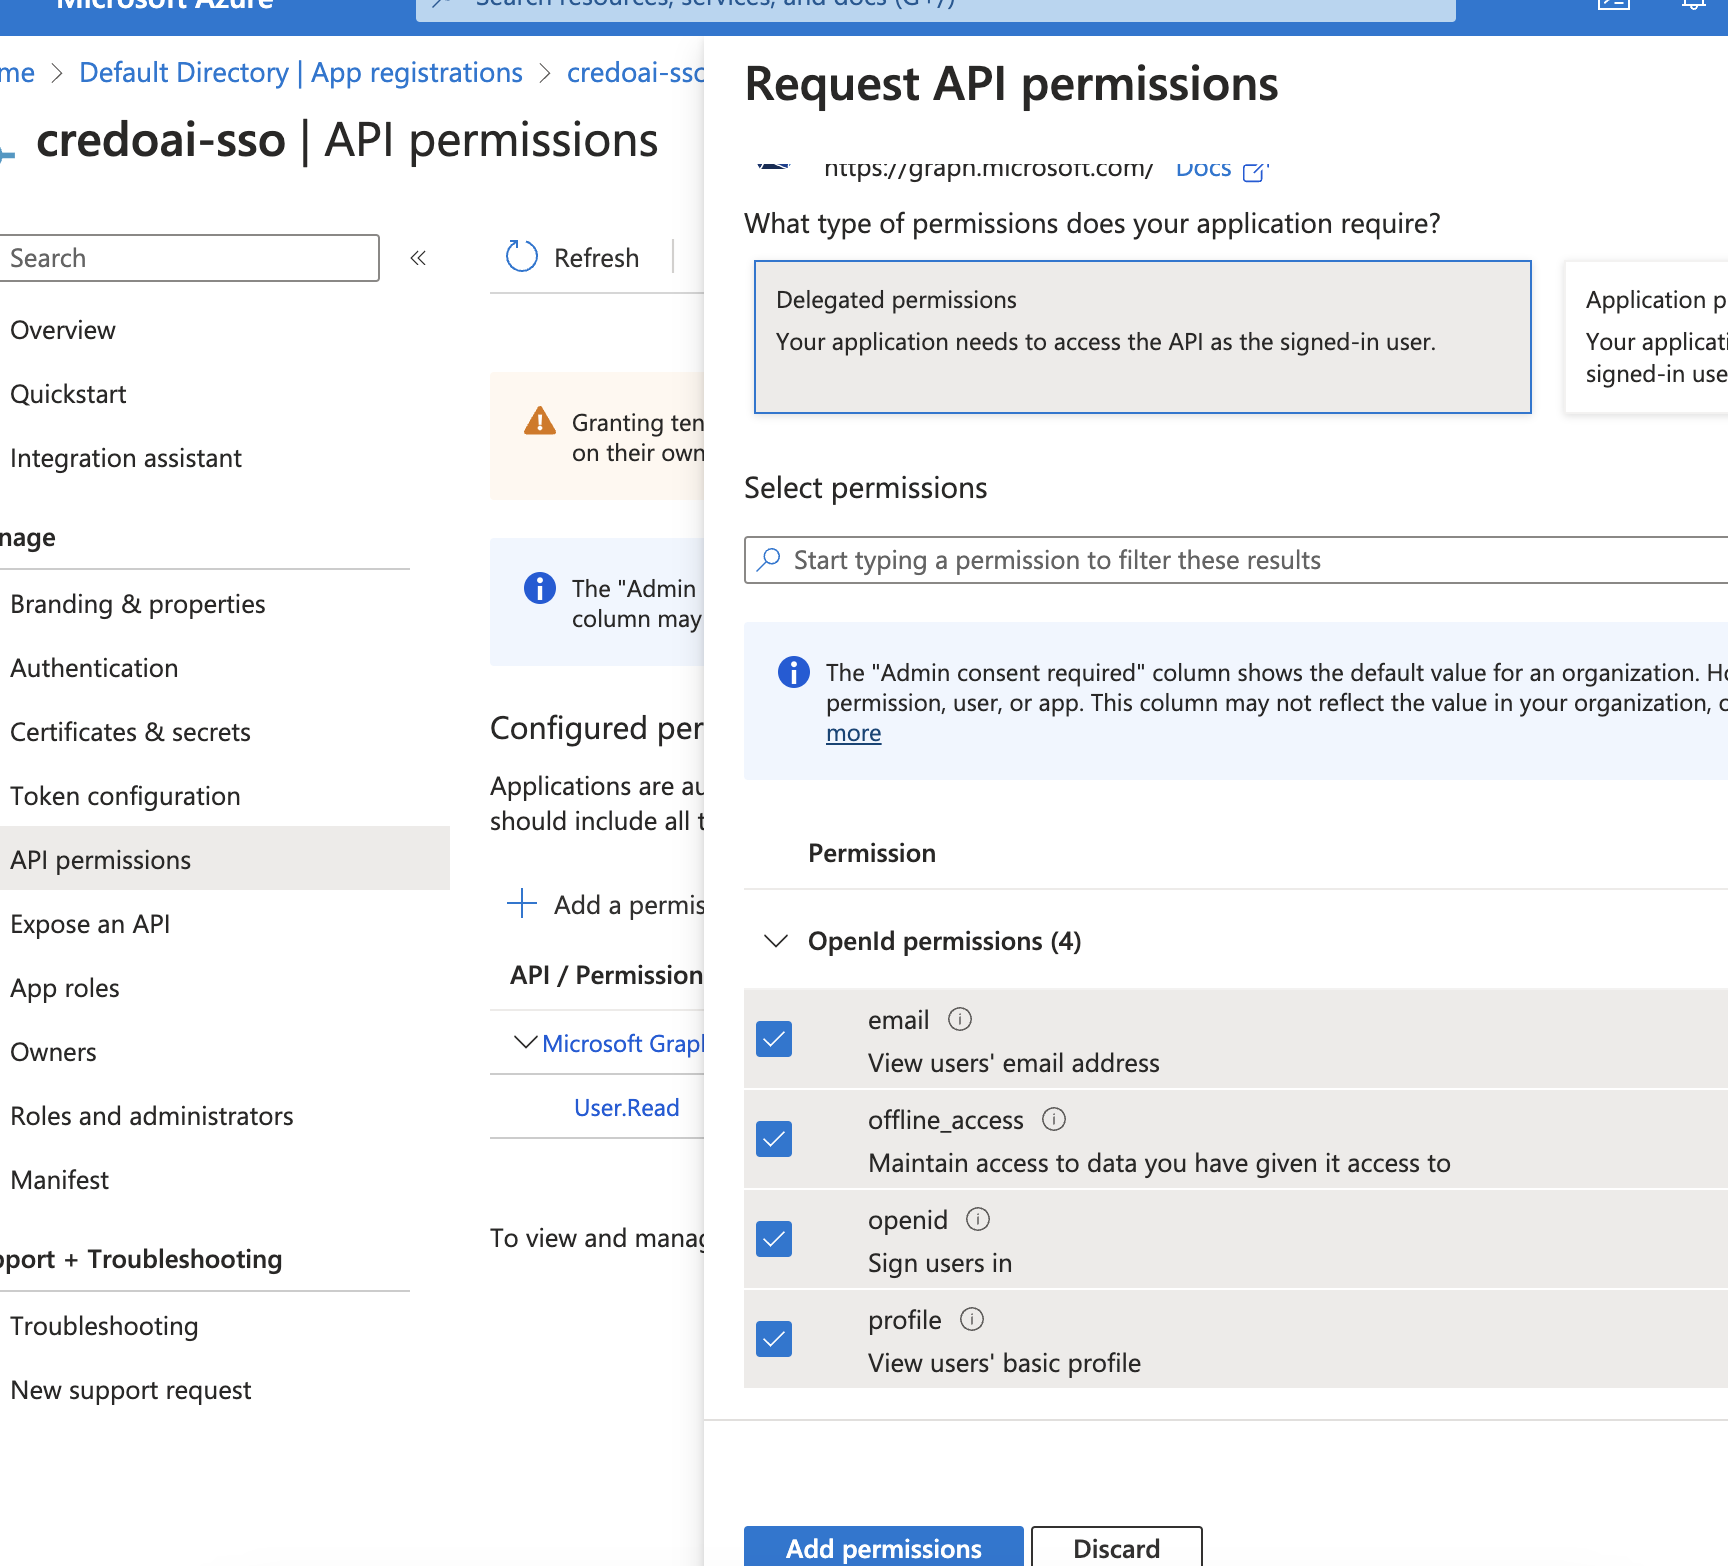Screen dimensions: 1728x1566
Task: Open Certificates & secrets
Action: click(130, 732)
